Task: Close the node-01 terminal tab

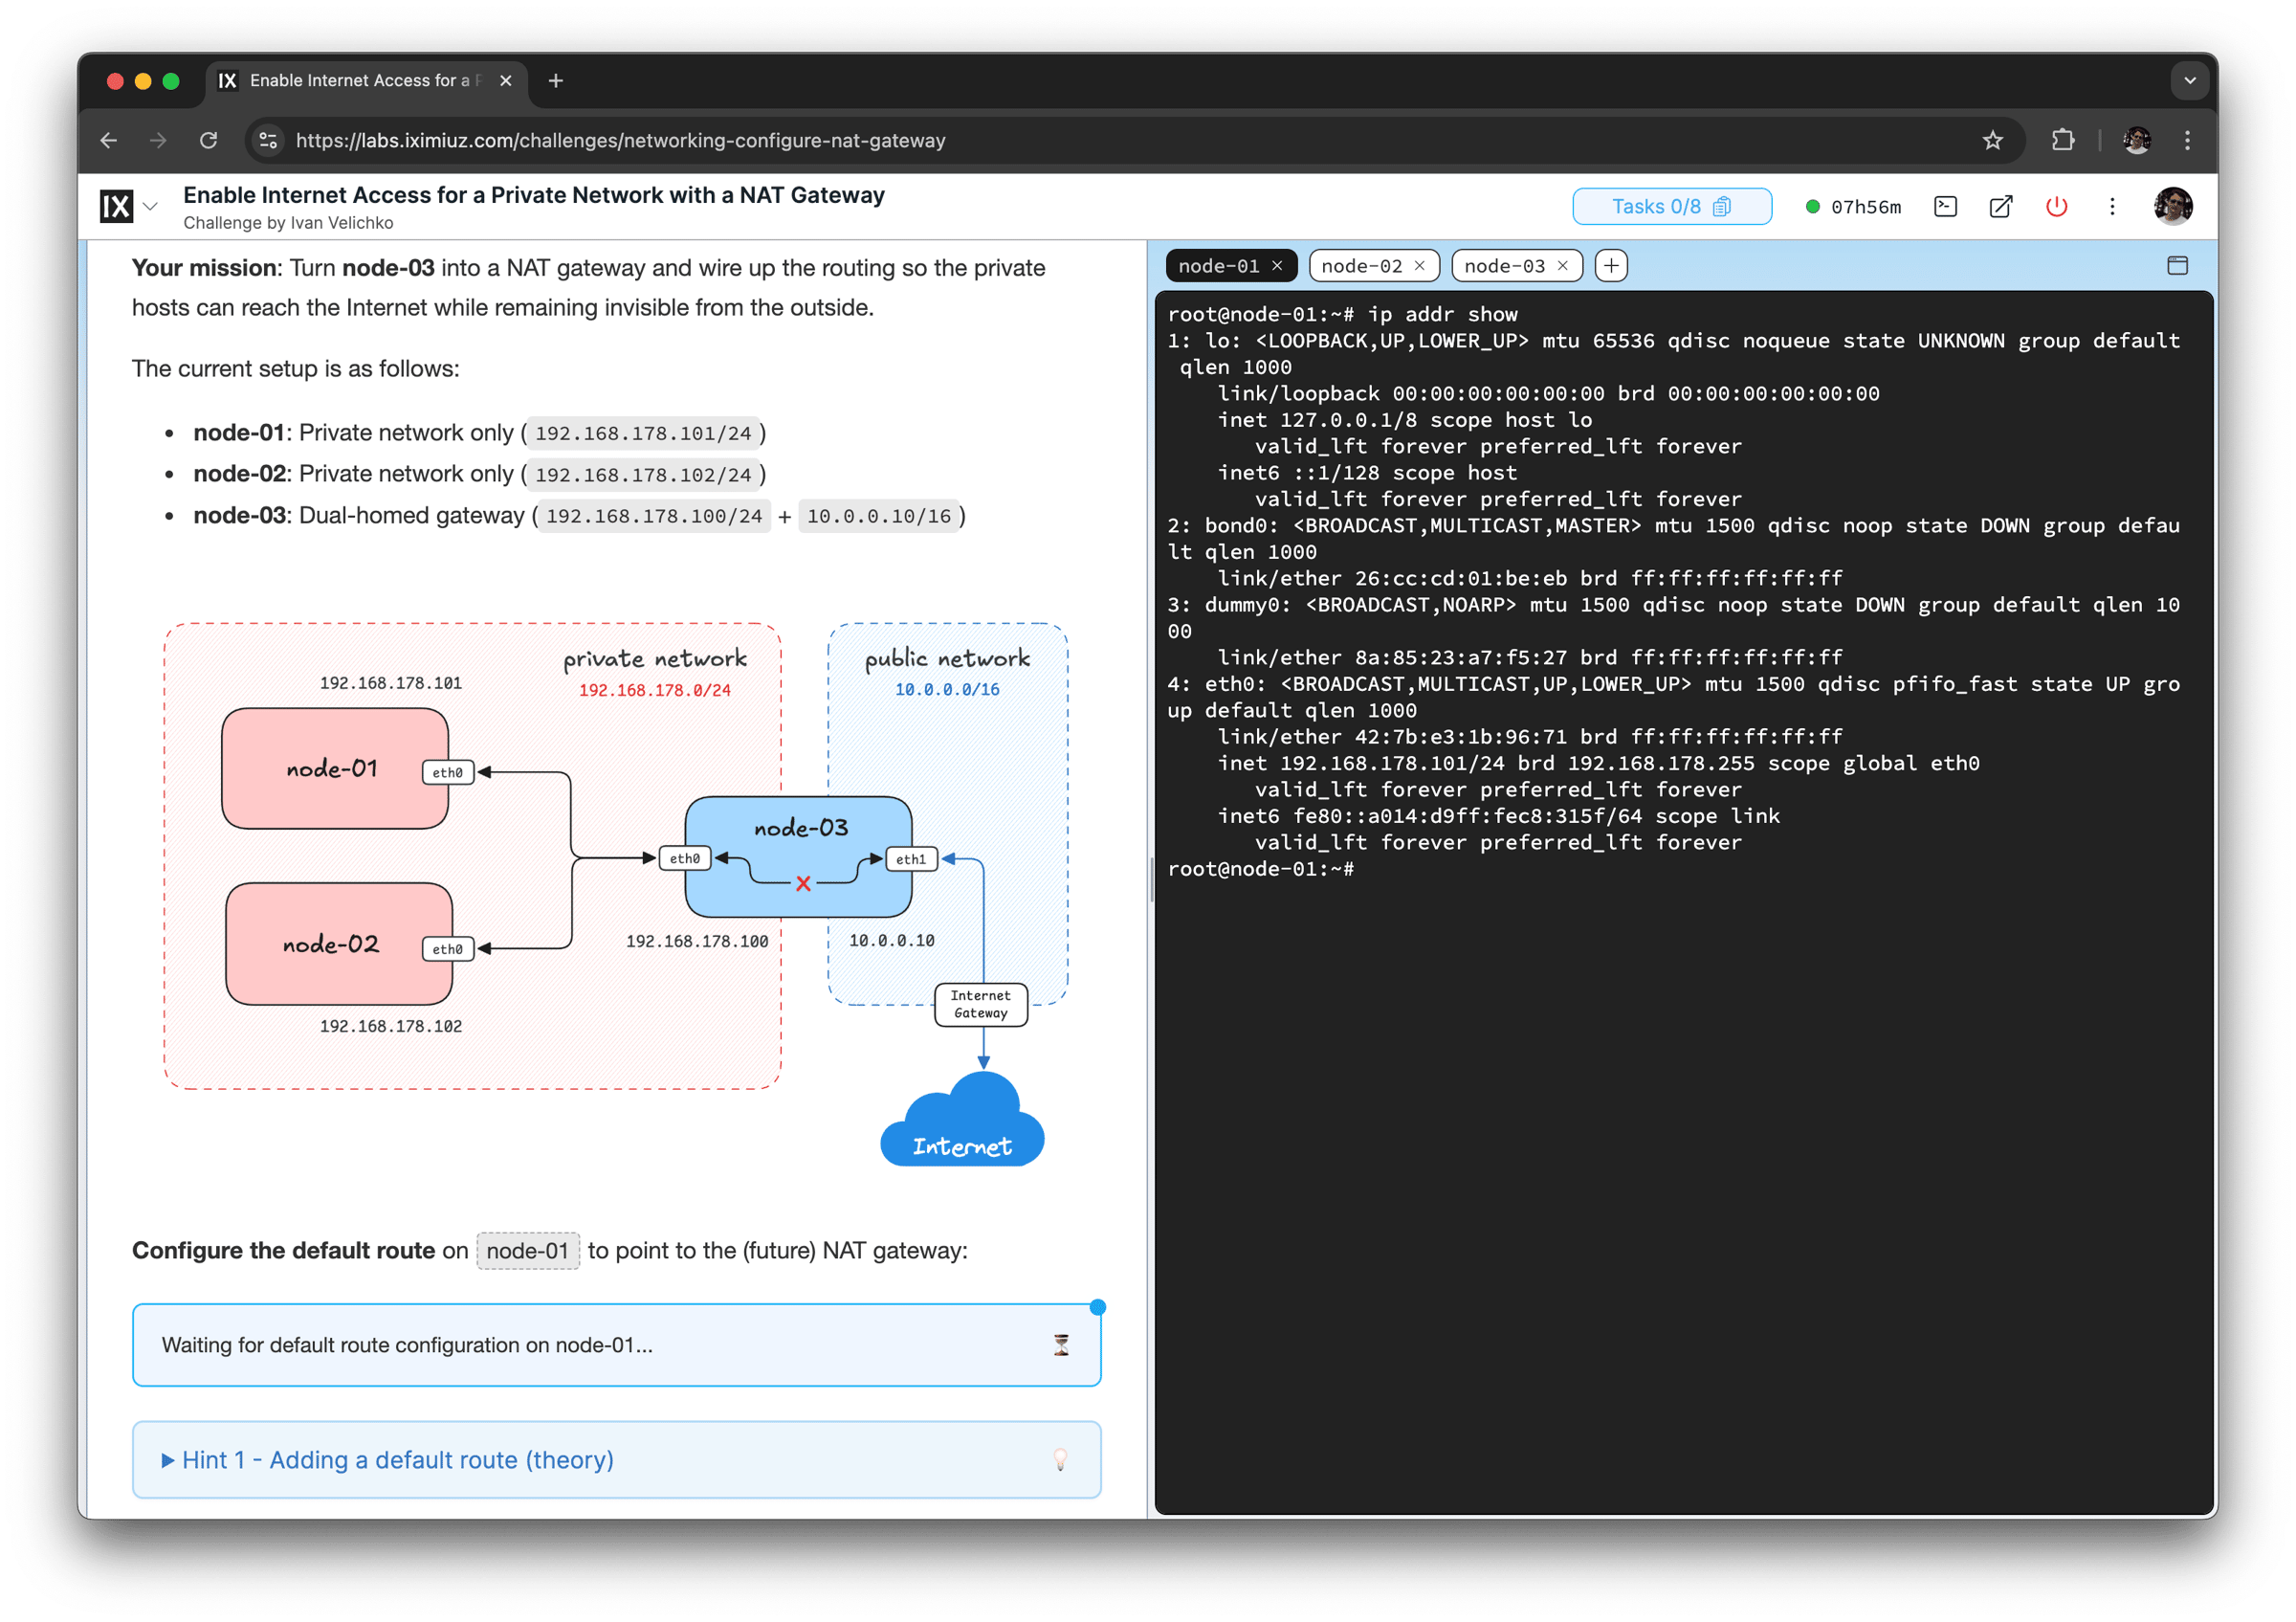Action: 1277,266
